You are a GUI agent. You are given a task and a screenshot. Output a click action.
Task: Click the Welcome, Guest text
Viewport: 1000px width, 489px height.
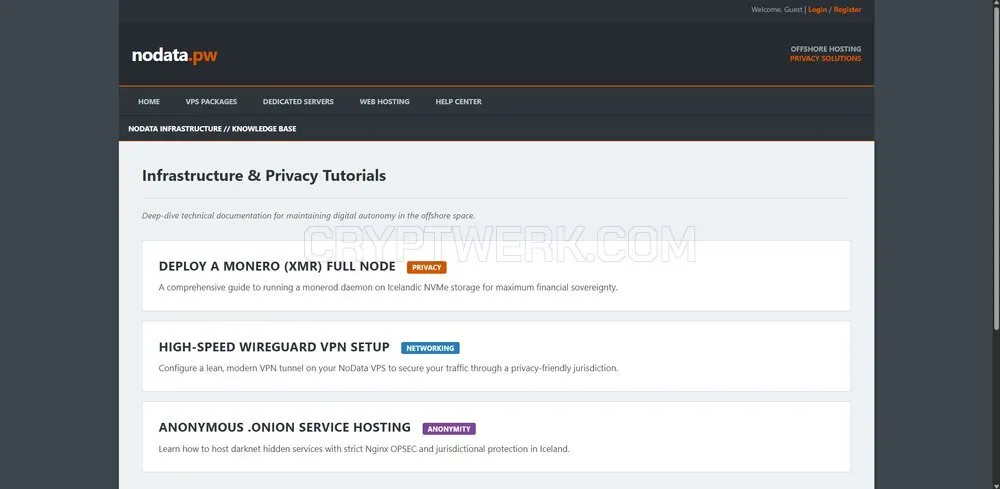pos(777,10)
